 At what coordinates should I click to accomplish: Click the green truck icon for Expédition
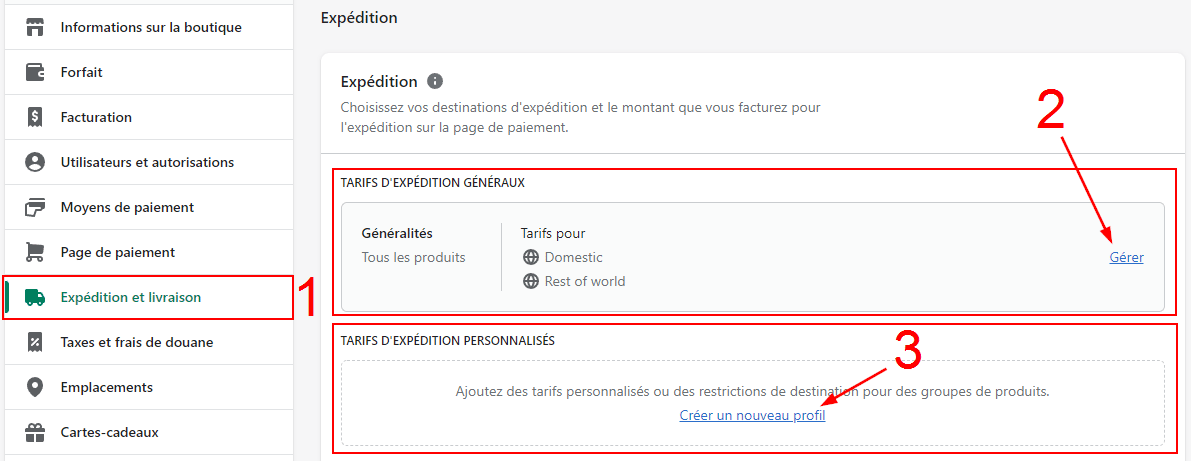pyautogui.click(x=35, y=297)
